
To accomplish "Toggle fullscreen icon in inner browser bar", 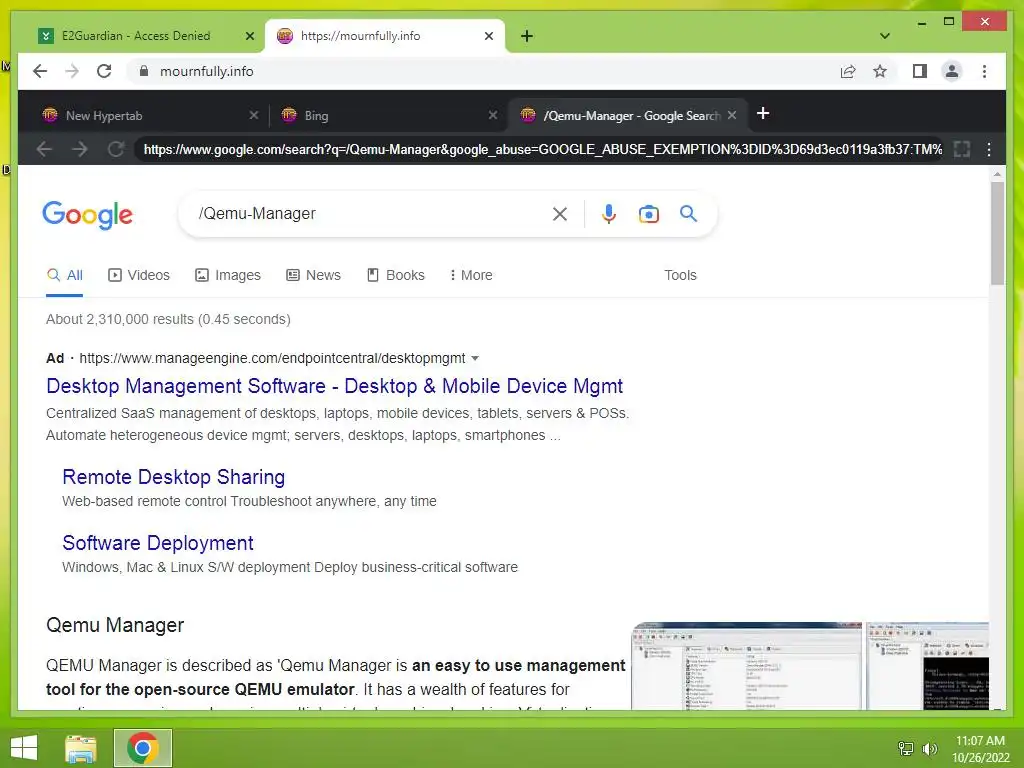I will coord(961,150).
